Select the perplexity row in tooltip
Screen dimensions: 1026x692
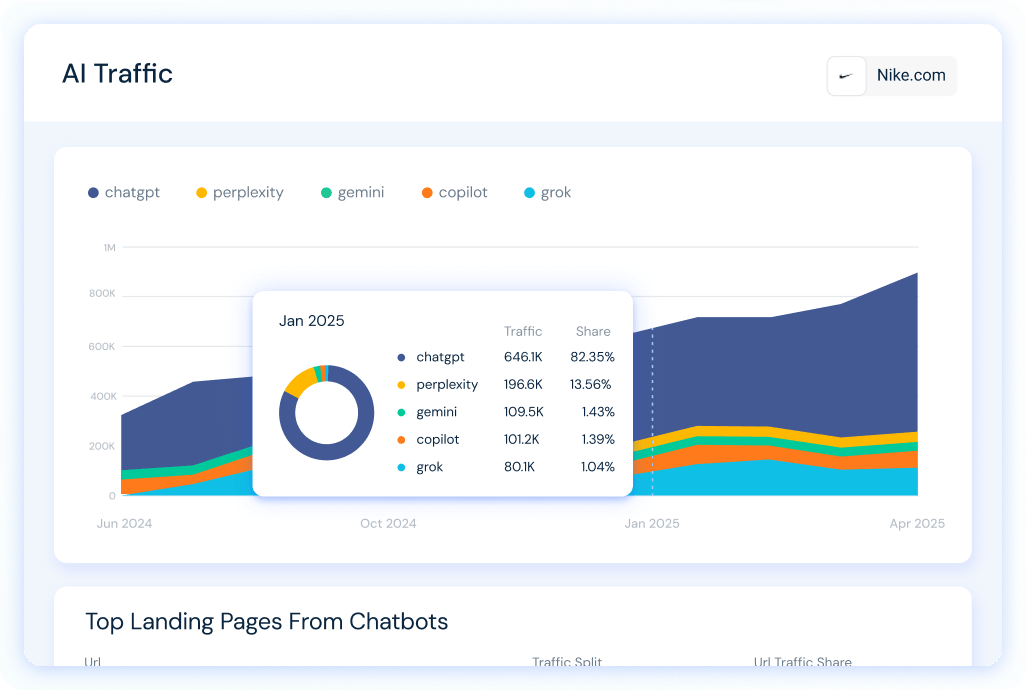[x=506, y=385]
